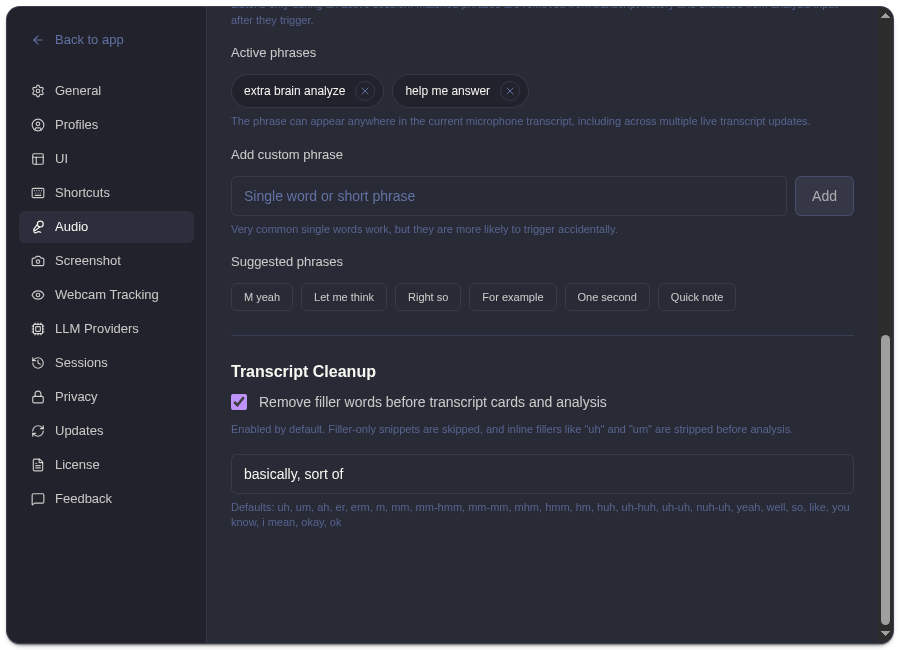
Task: Add suggested phrase 'For example'
Action: (x=513, y=297)
